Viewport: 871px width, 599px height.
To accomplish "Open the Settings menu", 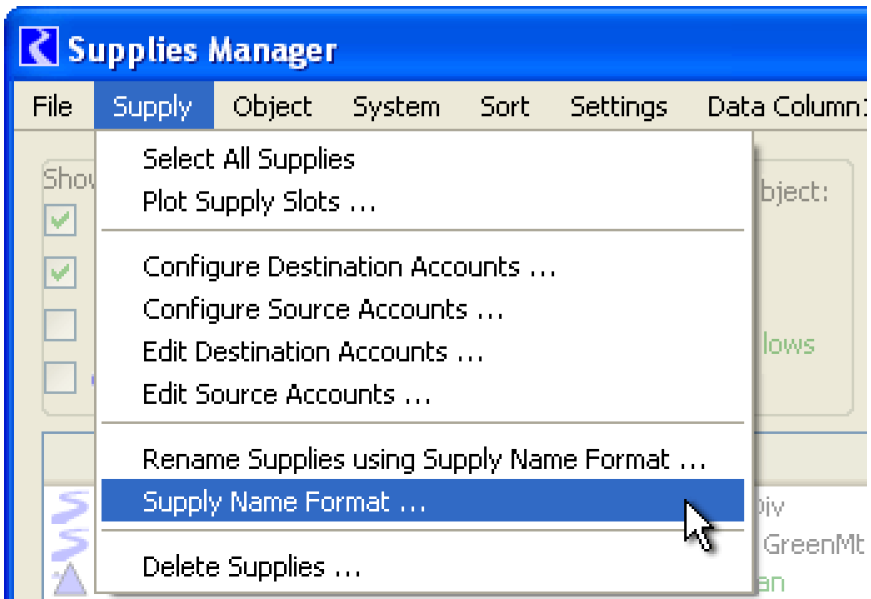I will click(618, 107).
